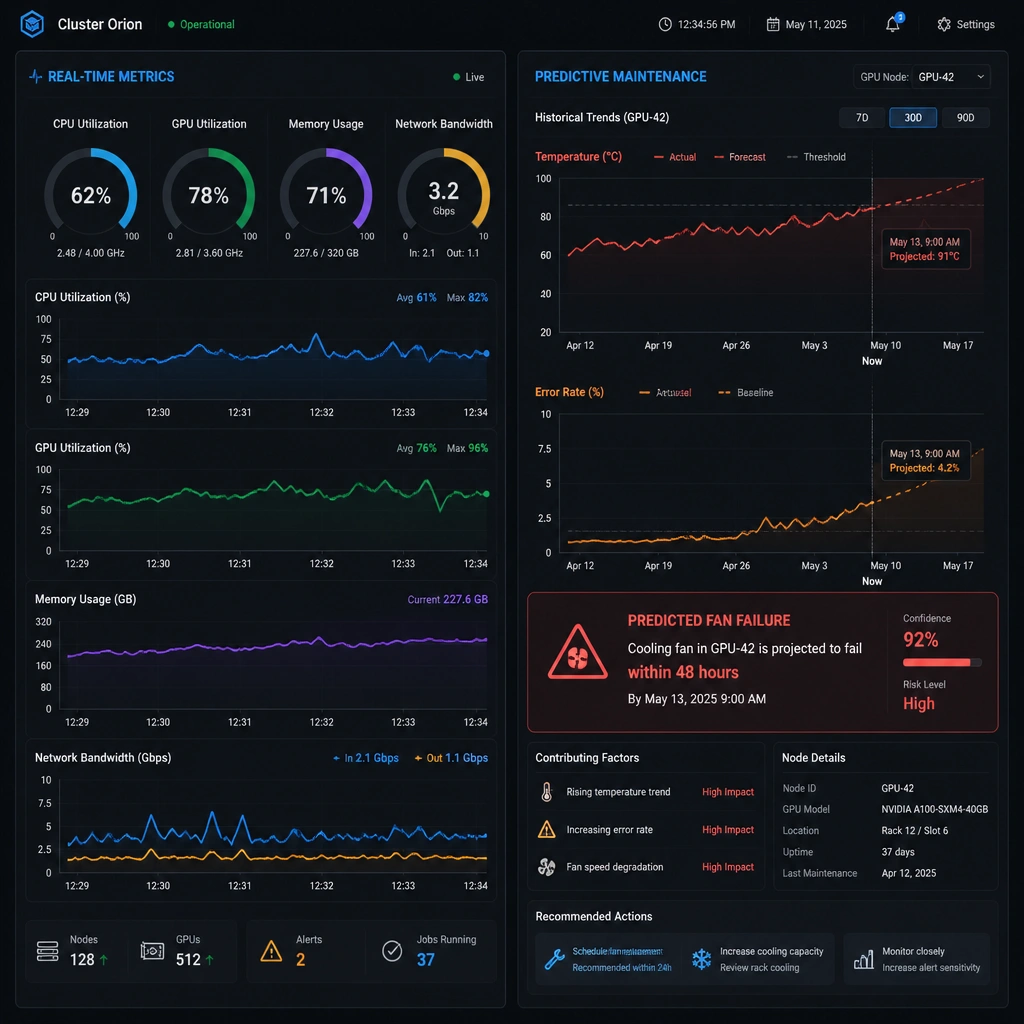The width and height of the screenshot is (1024, 1024).
Task: Click the fan failure warning triangle icon
Action: coord(577,652)
